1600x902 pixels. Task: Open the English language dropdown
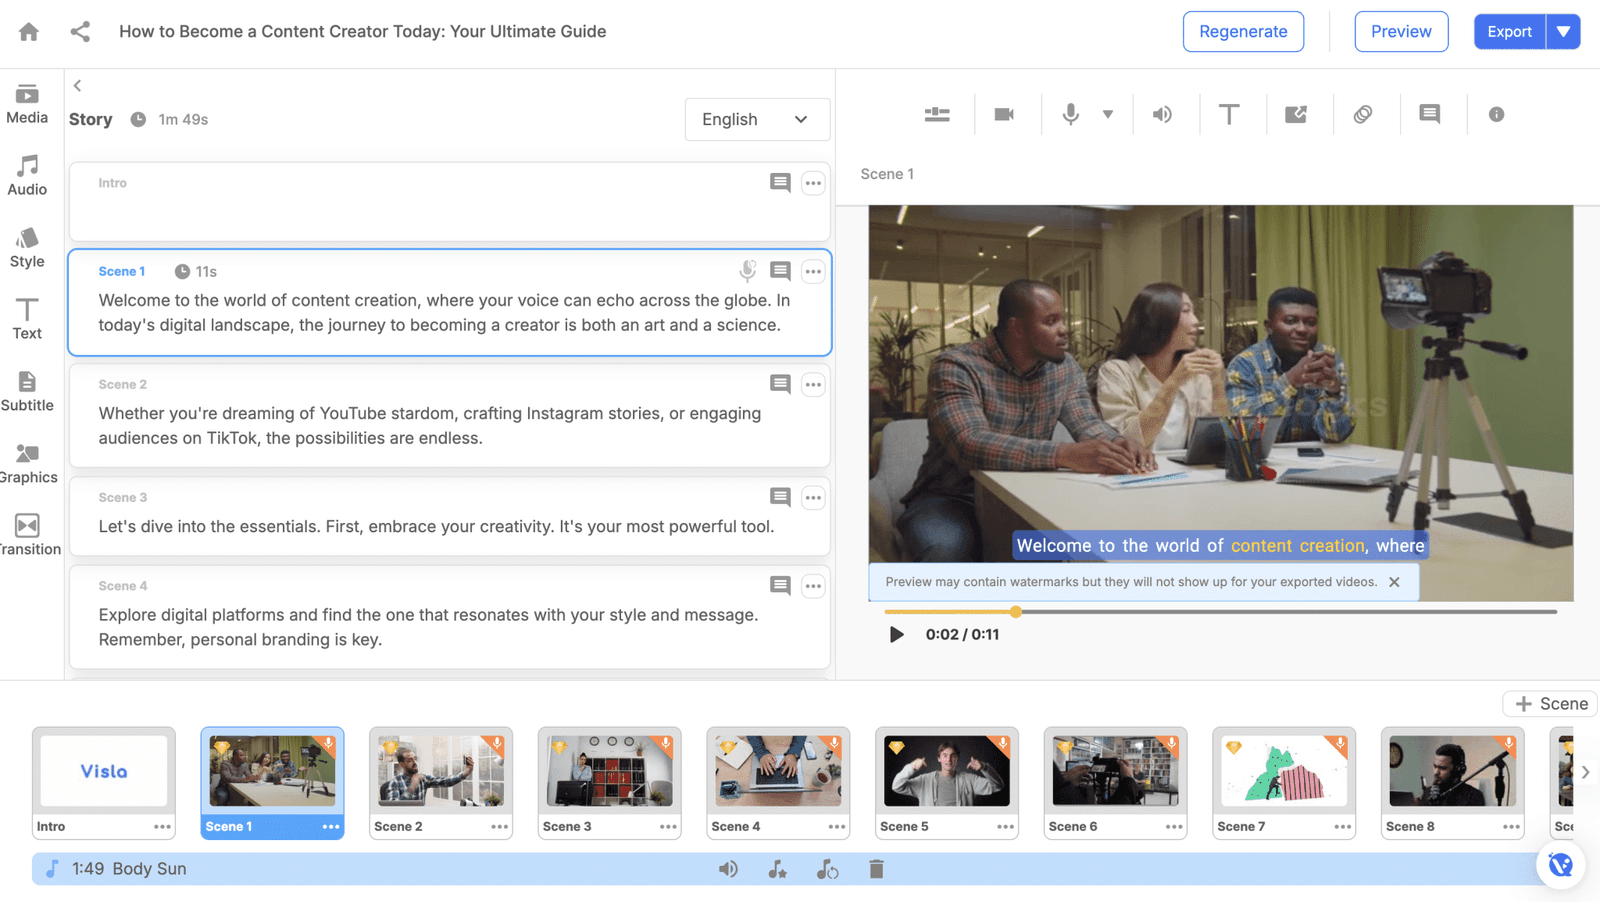pos(757,119)
